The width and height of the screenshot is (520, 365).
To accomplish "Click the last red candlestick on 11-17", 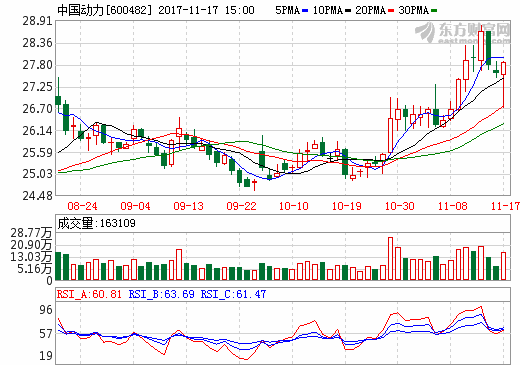I will pos(503,85).
